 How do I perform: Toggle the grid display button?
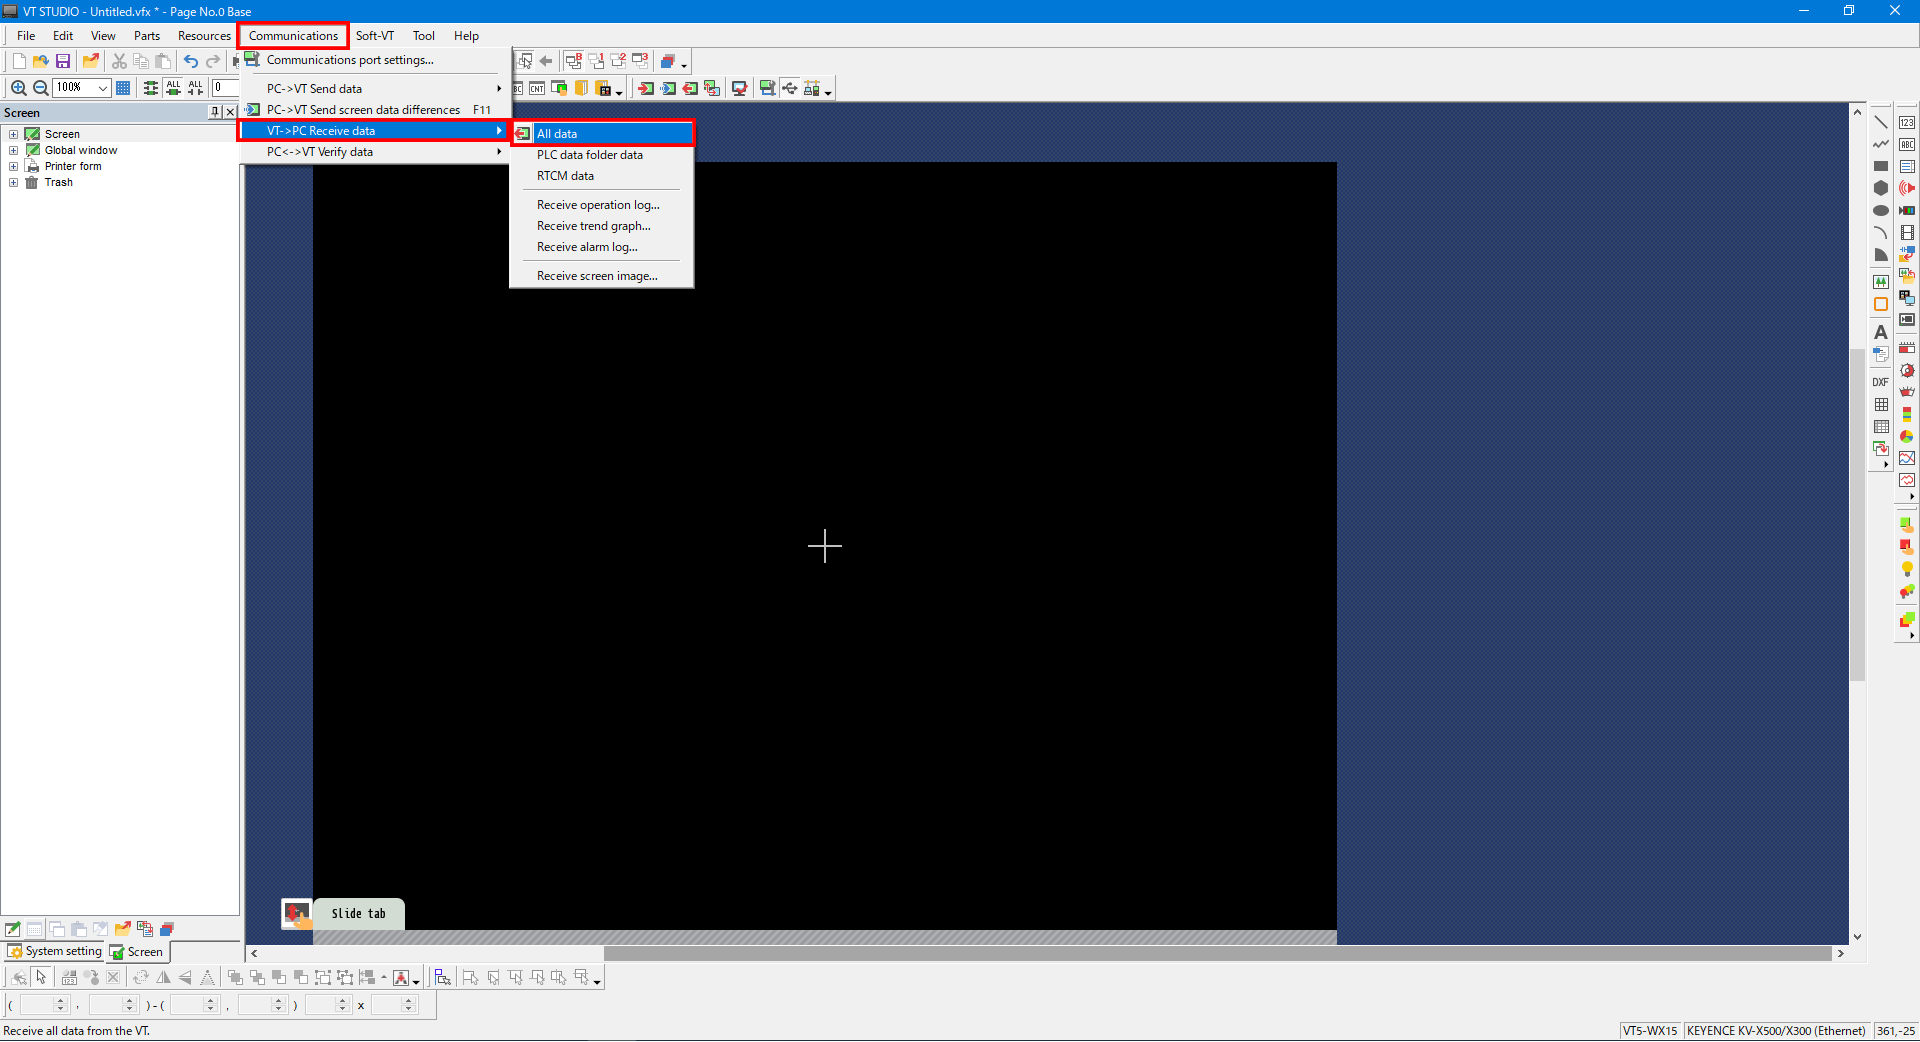(123, 88)
